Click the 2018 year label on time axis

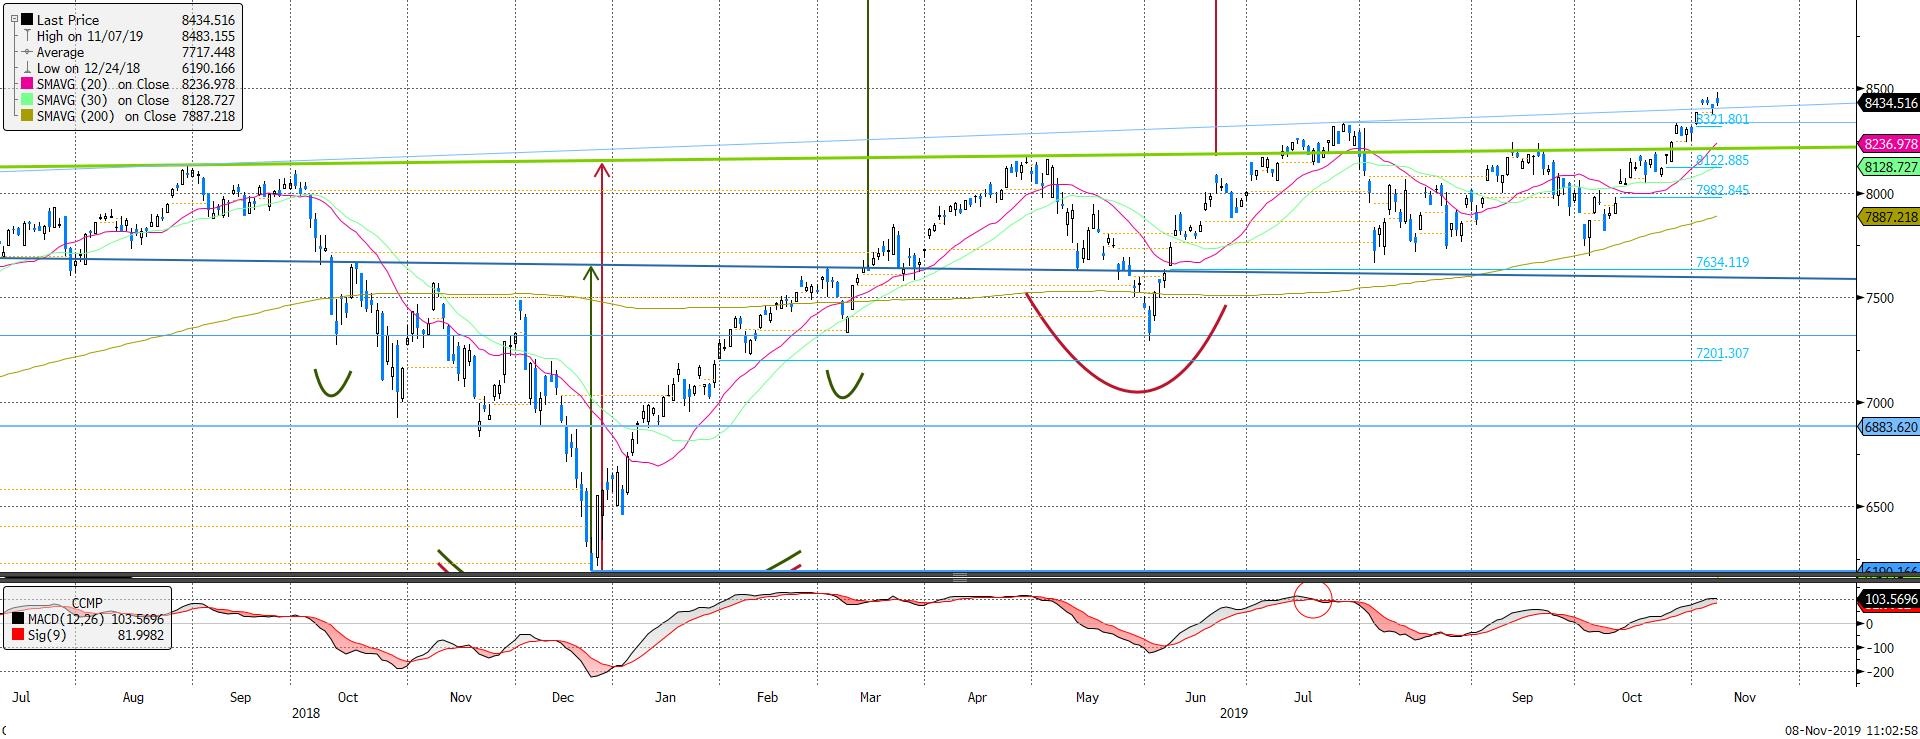click(x=305, y=714)
